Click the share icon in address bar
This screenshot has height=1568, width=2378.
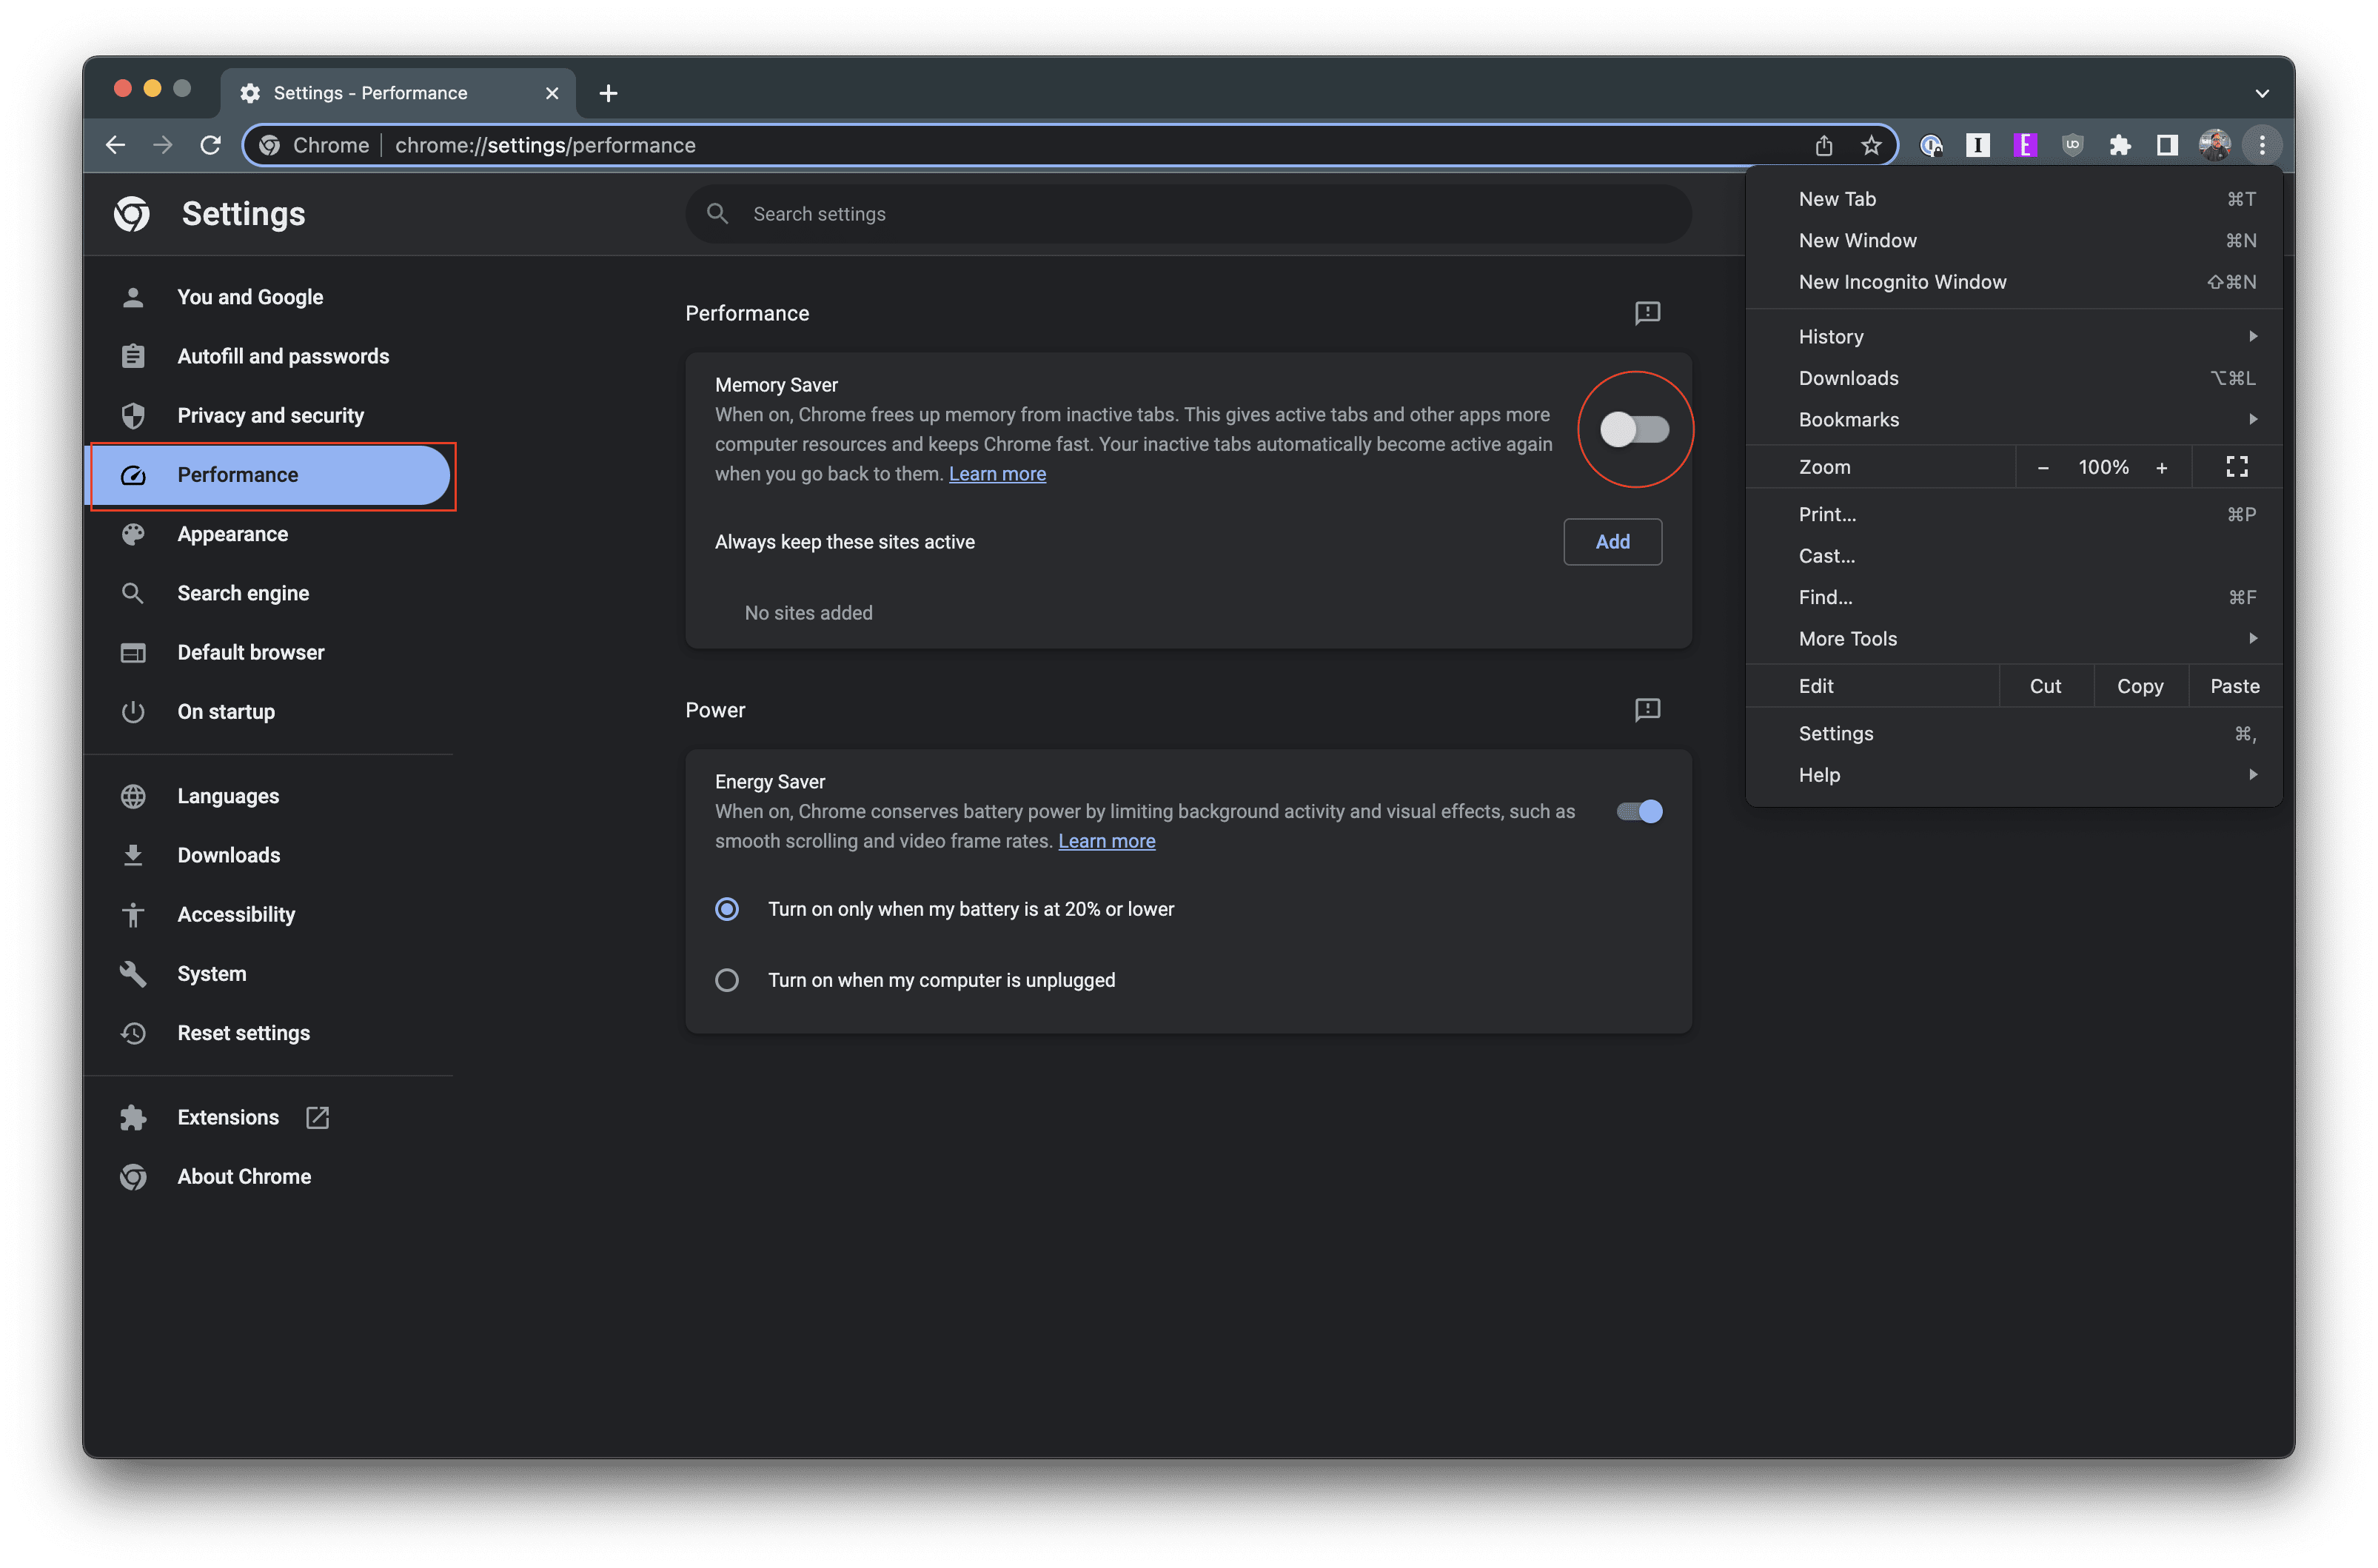tap(1823, 145)
